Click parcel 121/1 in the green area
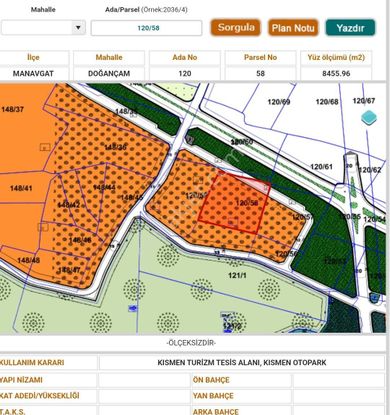Screen dimensions: 390x415 pyautogui.click(x=237, y=275)
